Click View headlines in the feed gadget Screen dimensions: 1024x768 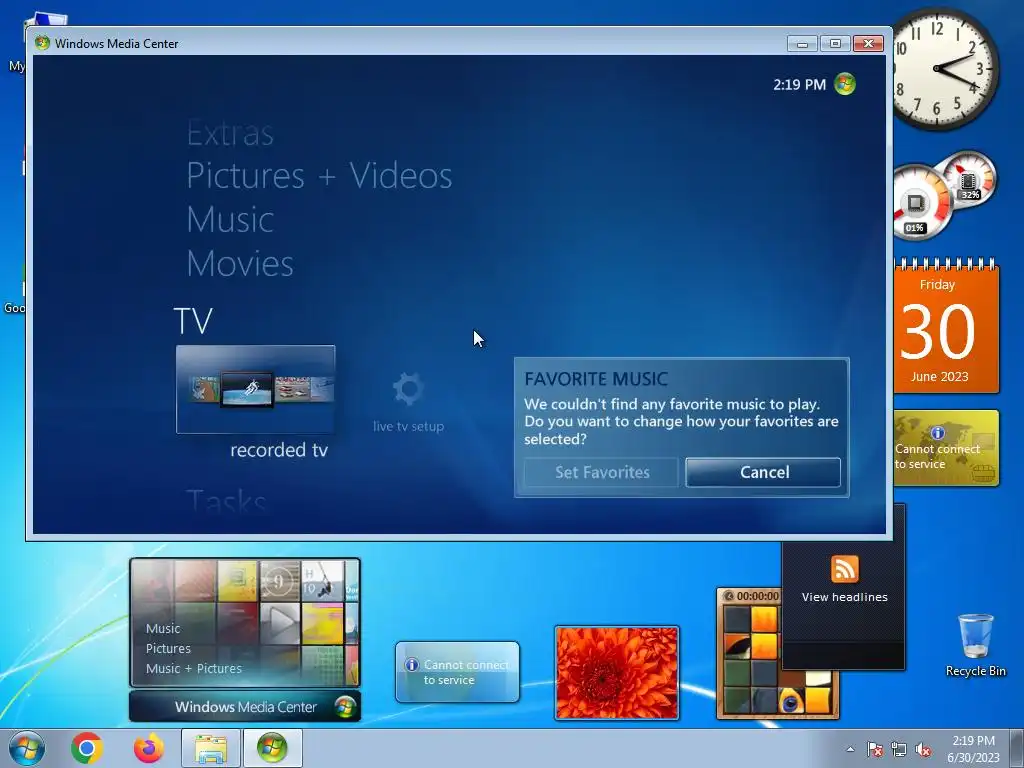[844, 597]
